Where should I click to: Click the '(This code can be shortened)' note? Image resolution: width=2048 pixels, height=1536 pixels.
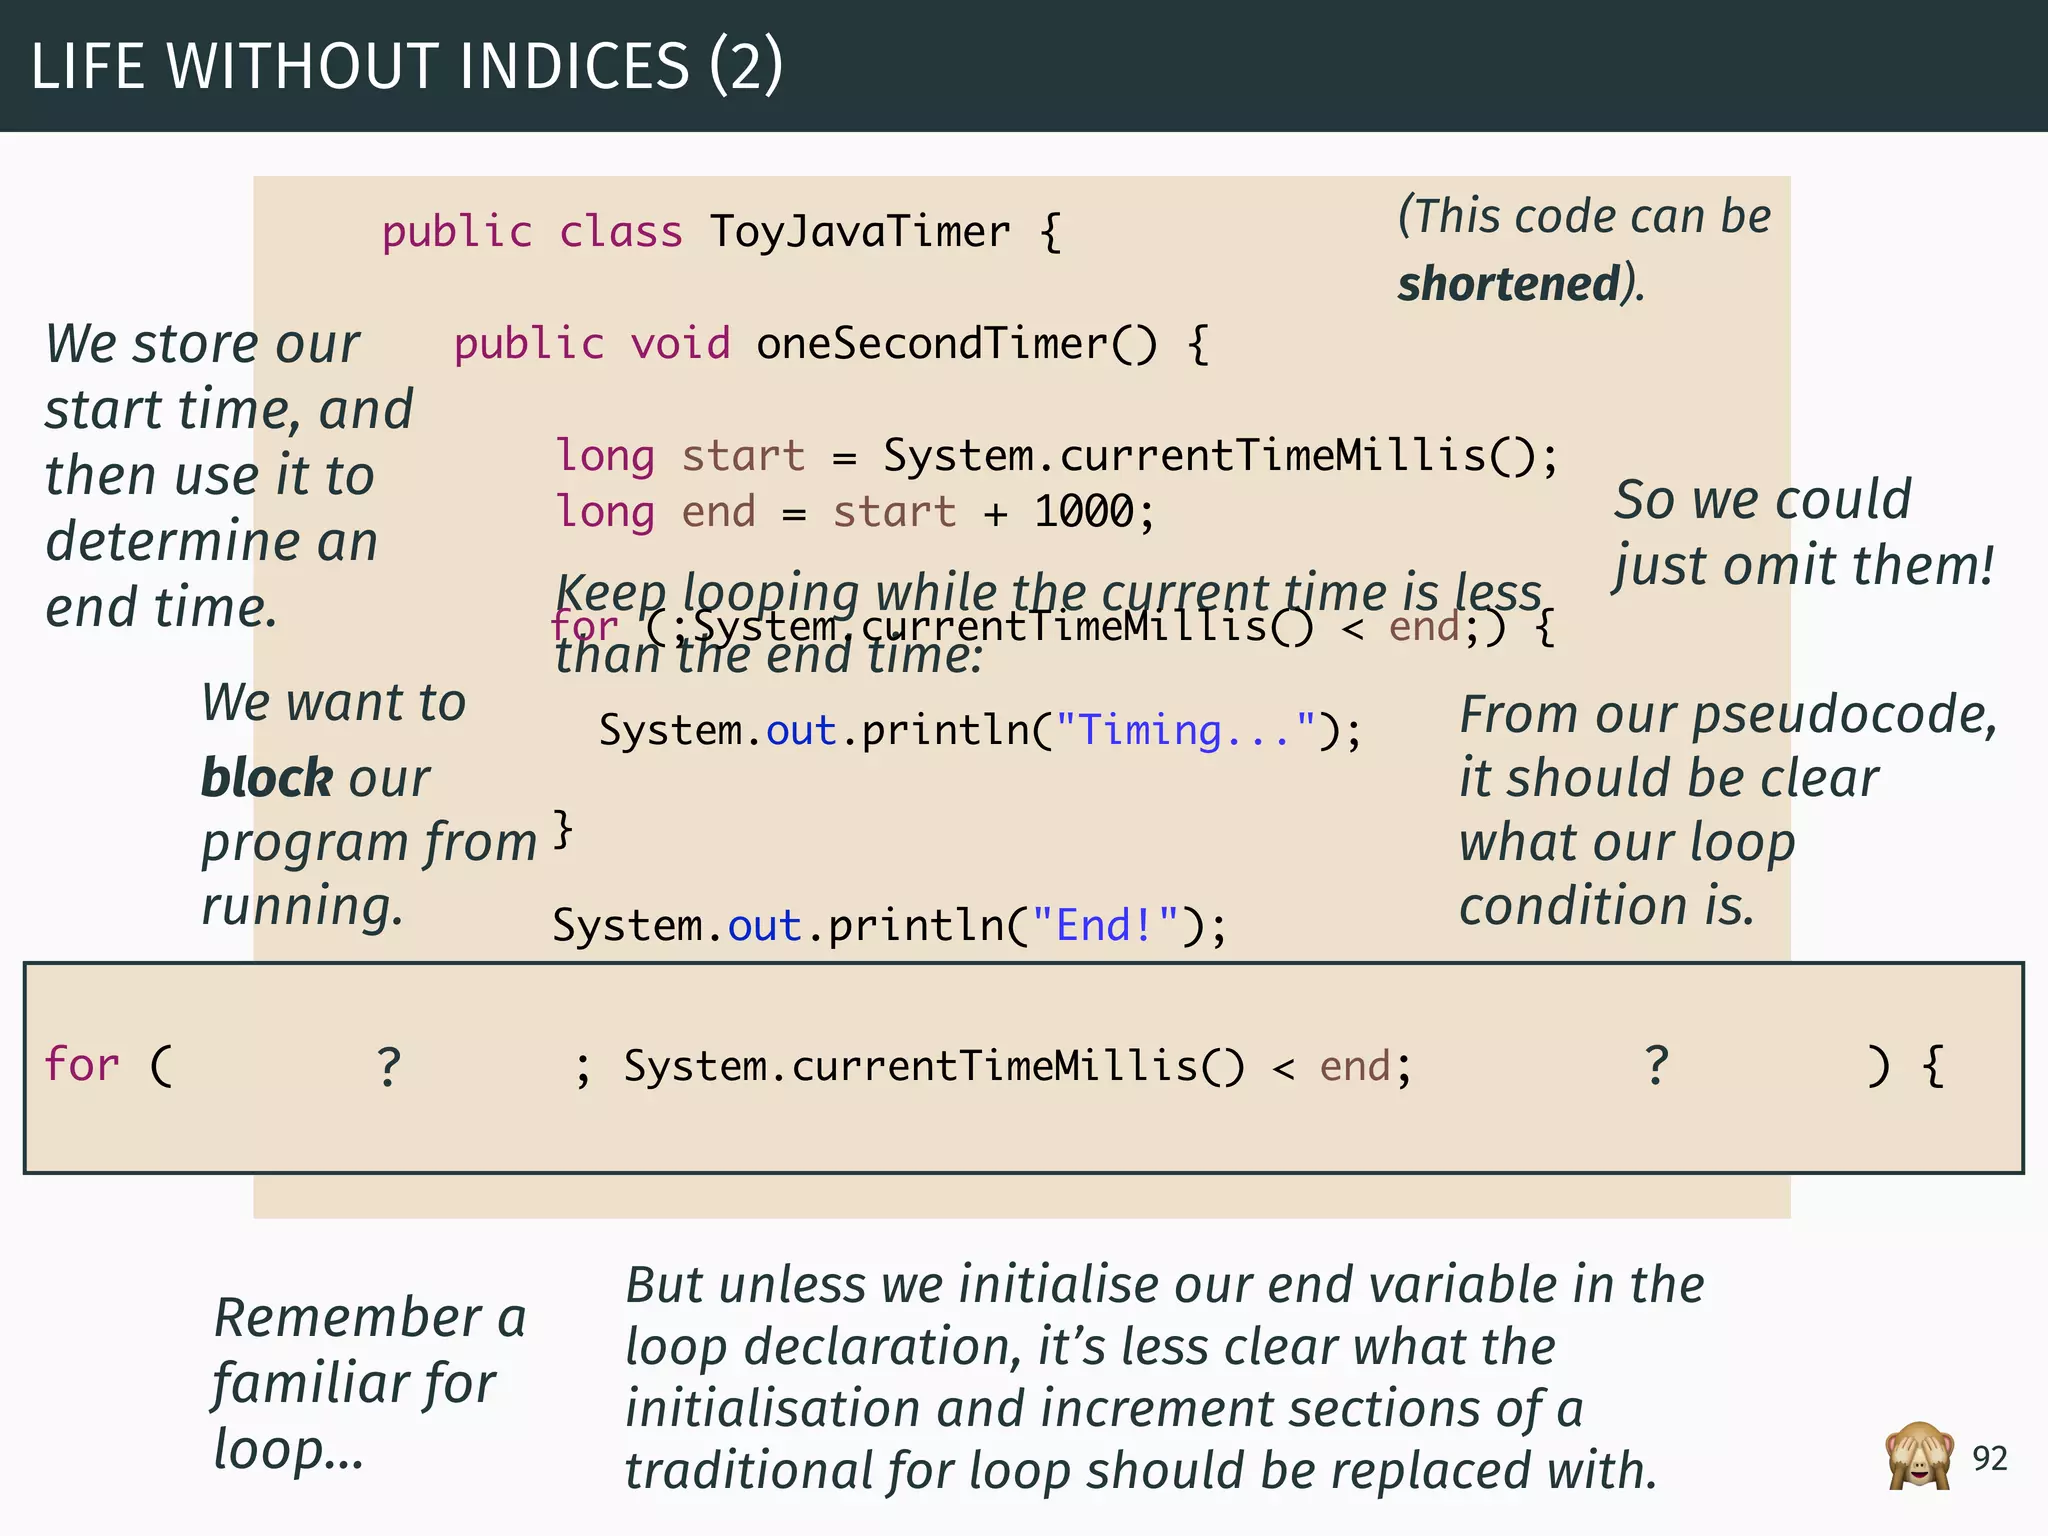[1584, 250]
